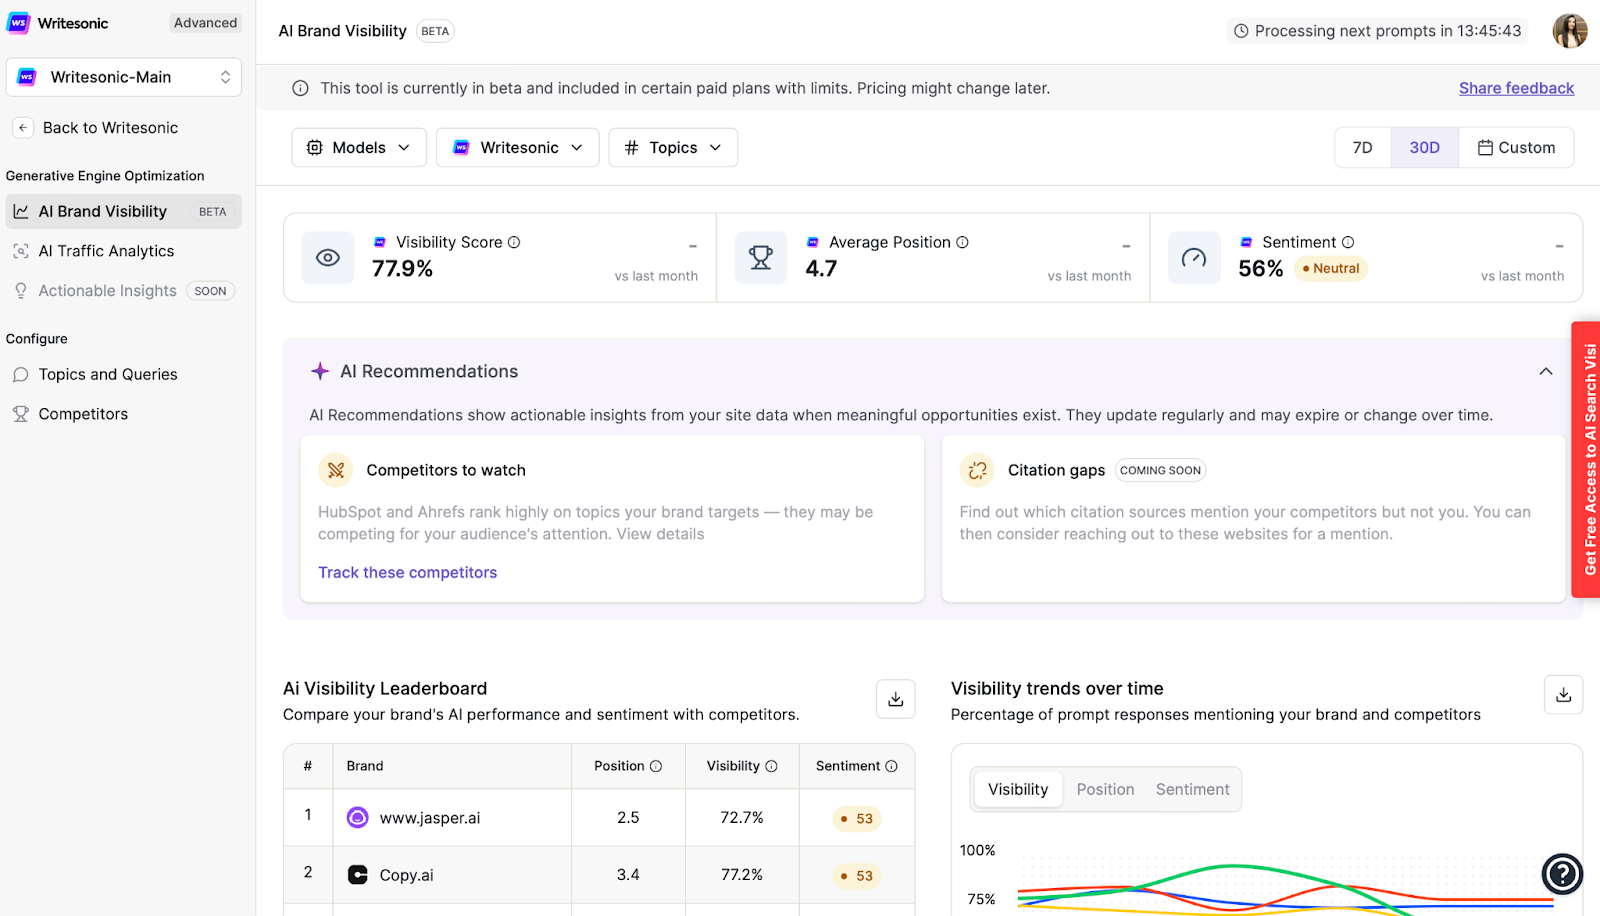
Task: Click the info icon next to Sentiment
Action: (1348, 242)
